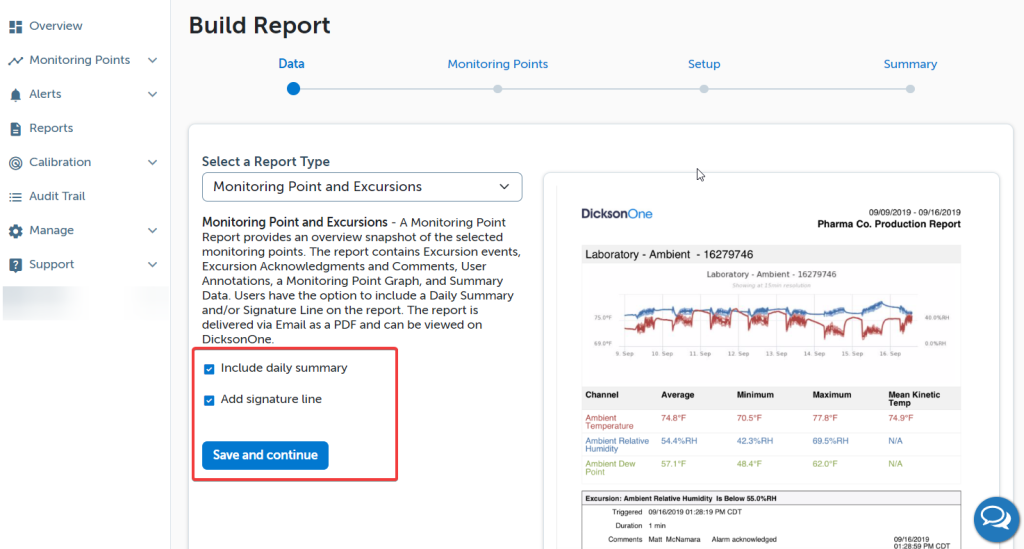Expand the Calibration sidebar chevron
This screenshot has height=549, width=1024.
pos(152,162)
